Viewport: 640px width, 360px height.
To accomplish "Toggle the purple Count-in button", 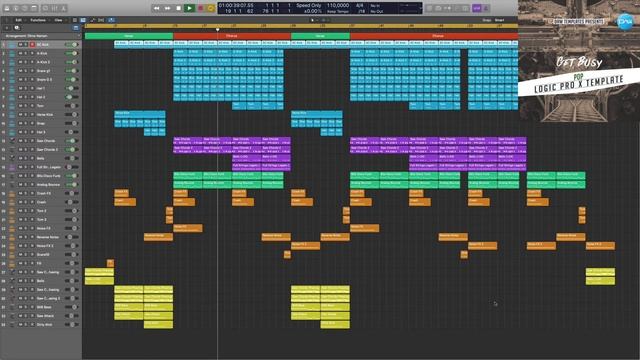I will click(x=476, y=8).
